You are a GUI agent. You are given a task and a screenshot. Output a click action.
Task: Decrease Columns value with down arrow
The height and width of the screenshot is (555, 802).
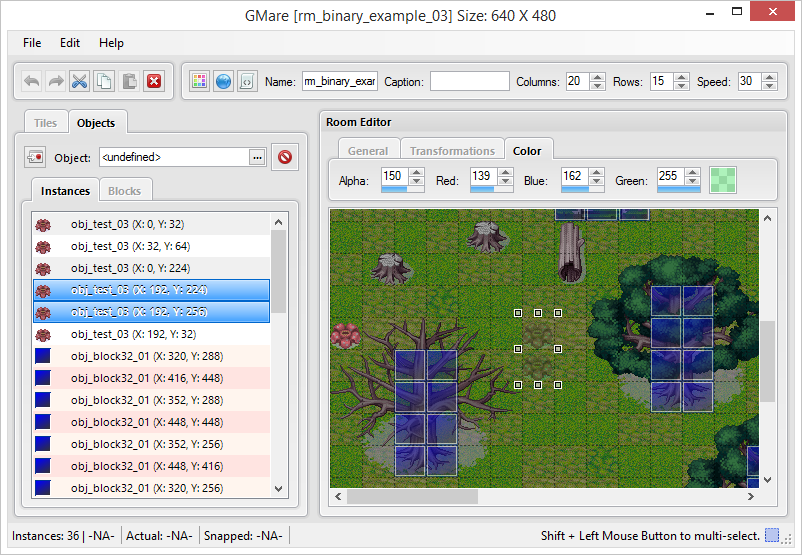pyautogui.click(x=597, y=86)
